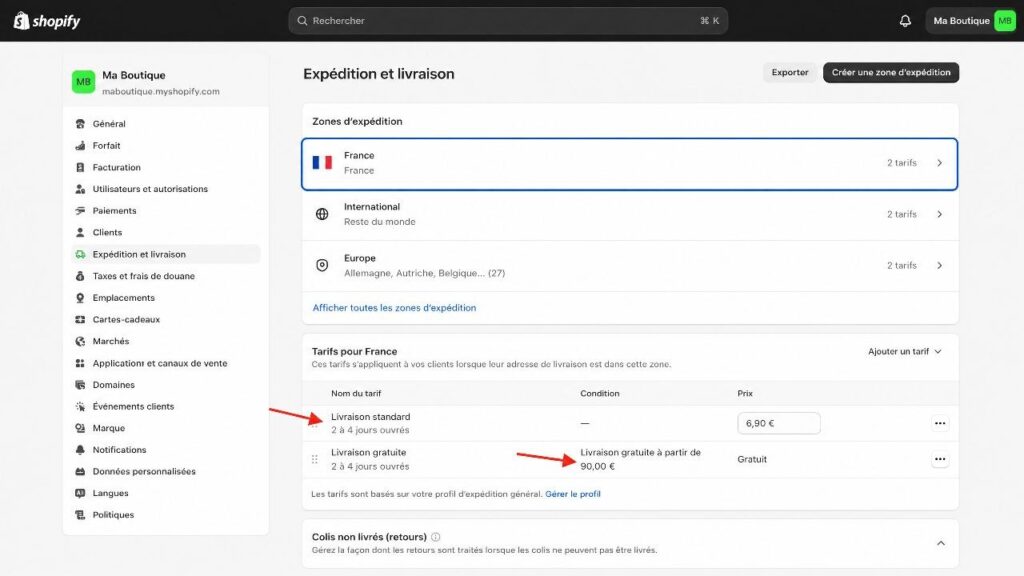The image size is (1024, 576).
Task: Click the International 2 tarifs label
Action: pos(901,214)
